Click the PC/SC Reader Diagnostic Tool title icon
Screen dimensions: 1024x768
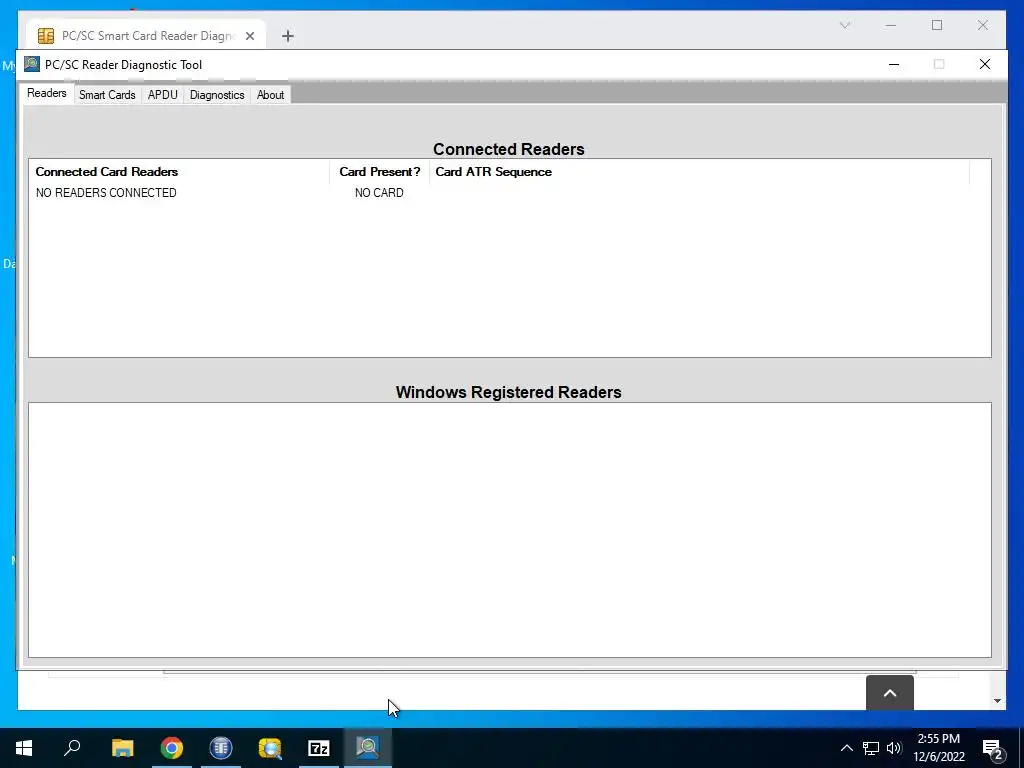pyautogui.click(x=31, y=64)
